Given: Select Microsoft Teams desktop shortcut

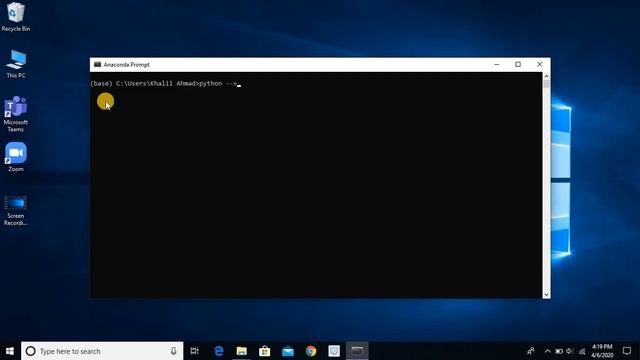Looking at the screenshot, I should [16, 114].
